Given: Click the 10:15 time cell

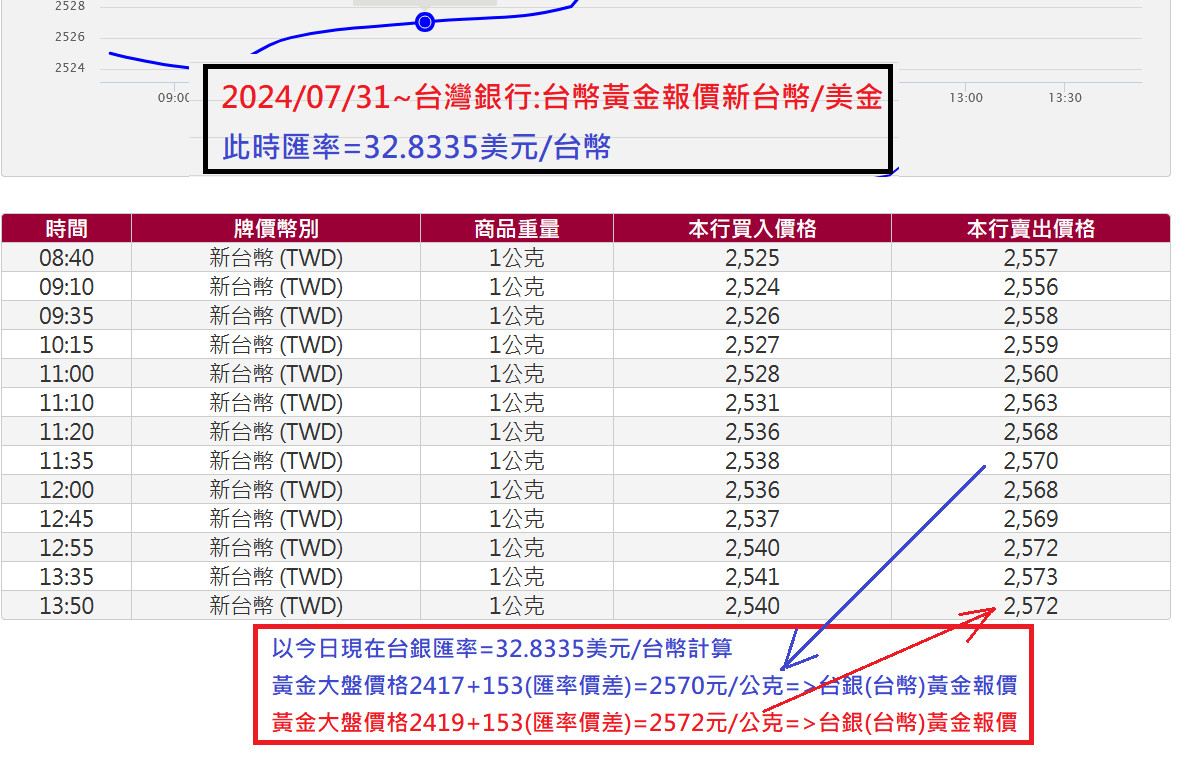Looking at the screenshot, I should click(x=66, y=345).
